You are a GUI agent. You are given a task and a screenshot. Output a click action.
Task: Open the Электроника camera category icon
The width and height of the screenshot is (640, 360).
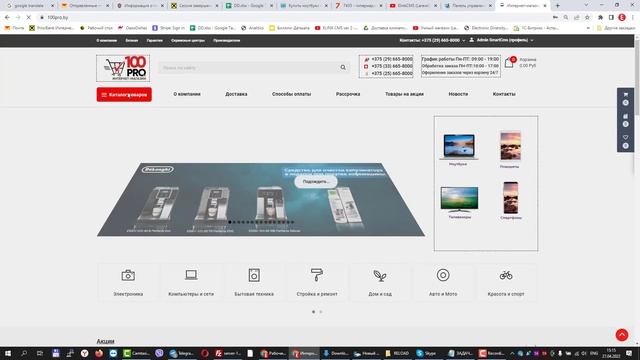128,276
